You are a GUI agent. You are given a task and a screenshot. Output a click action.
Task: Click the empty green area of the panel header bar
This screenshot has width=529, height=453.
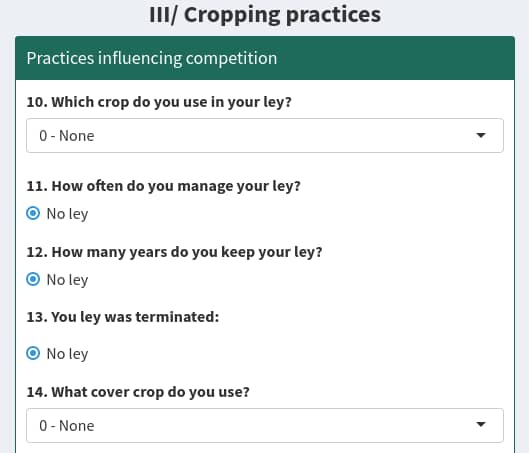tap(395, 58)
